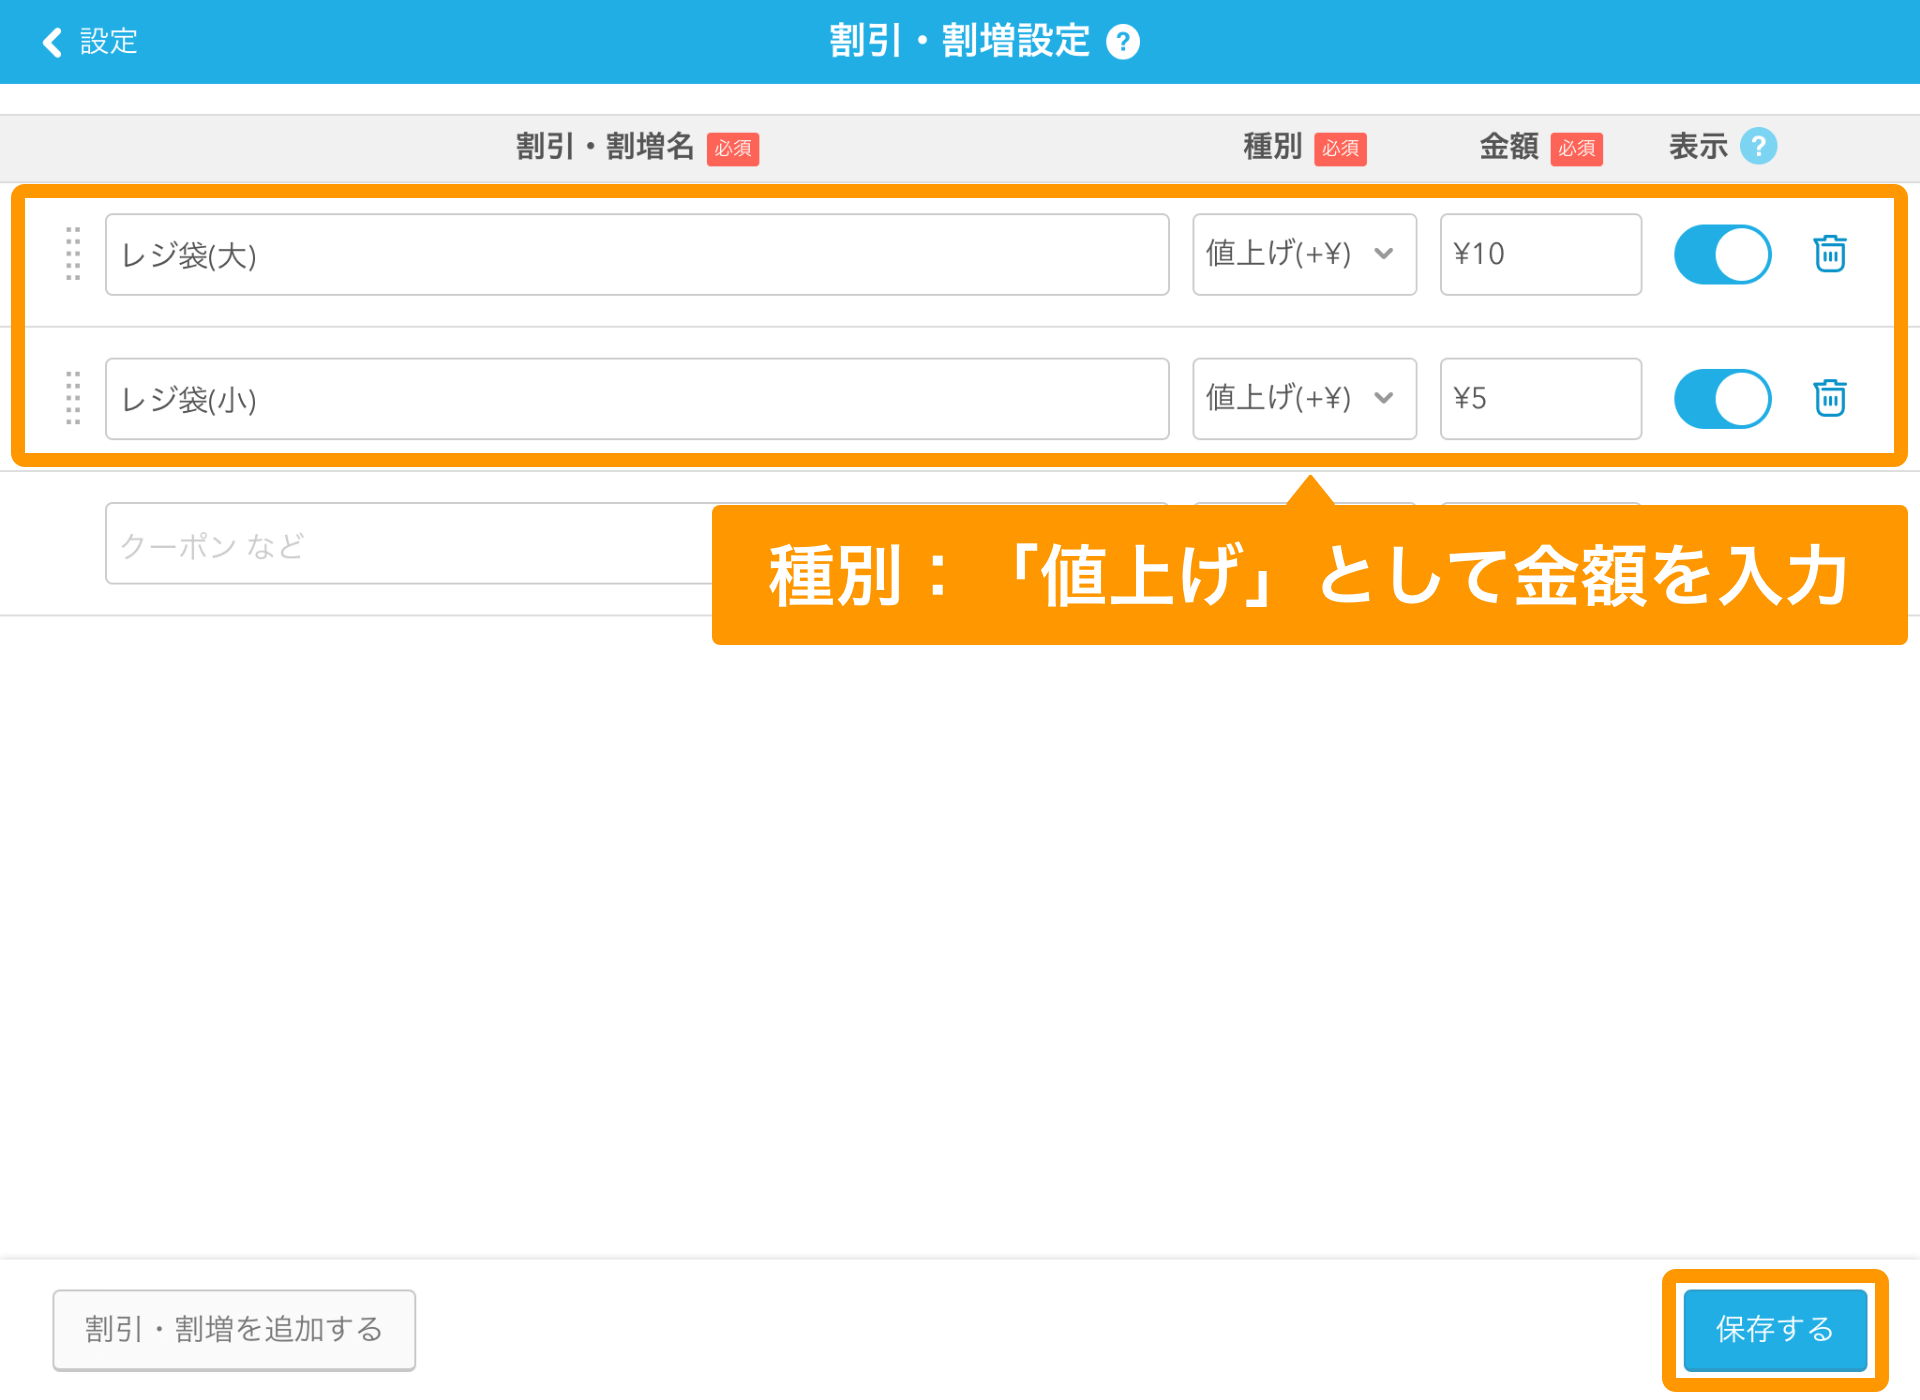The image size is (1920, 1400).
Task: Open 種別 dropdown for レジ袋(大)
Action: [1304, 254]
